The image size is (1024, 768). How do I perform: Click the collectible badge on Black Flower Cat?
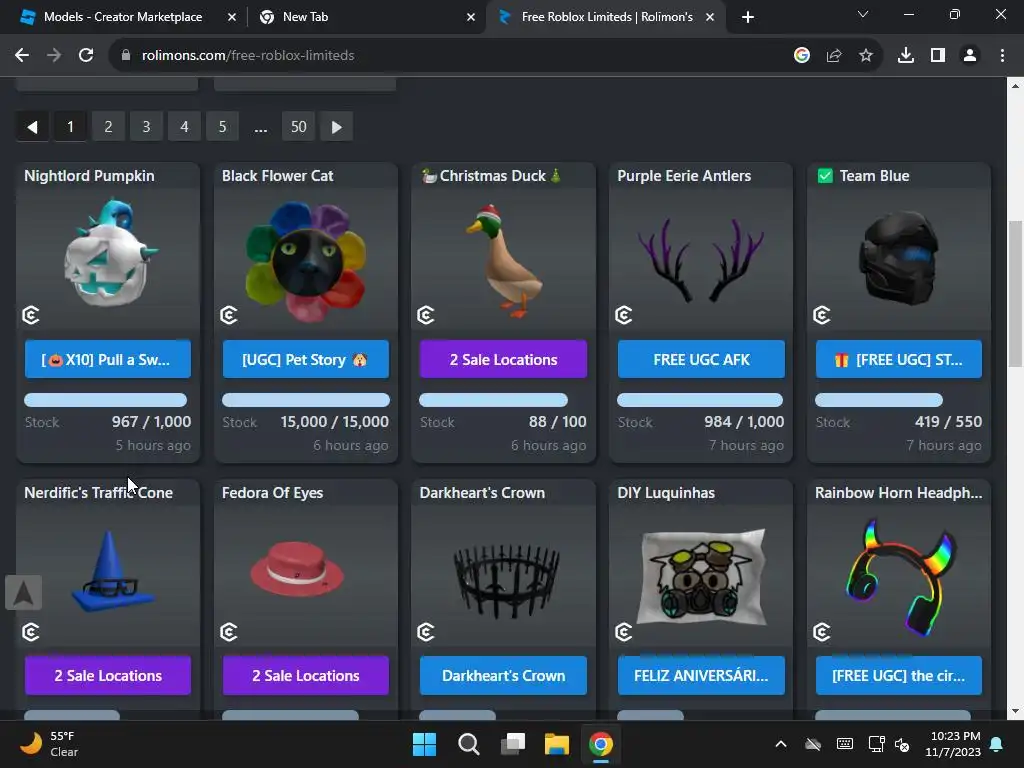coord(229,315)
